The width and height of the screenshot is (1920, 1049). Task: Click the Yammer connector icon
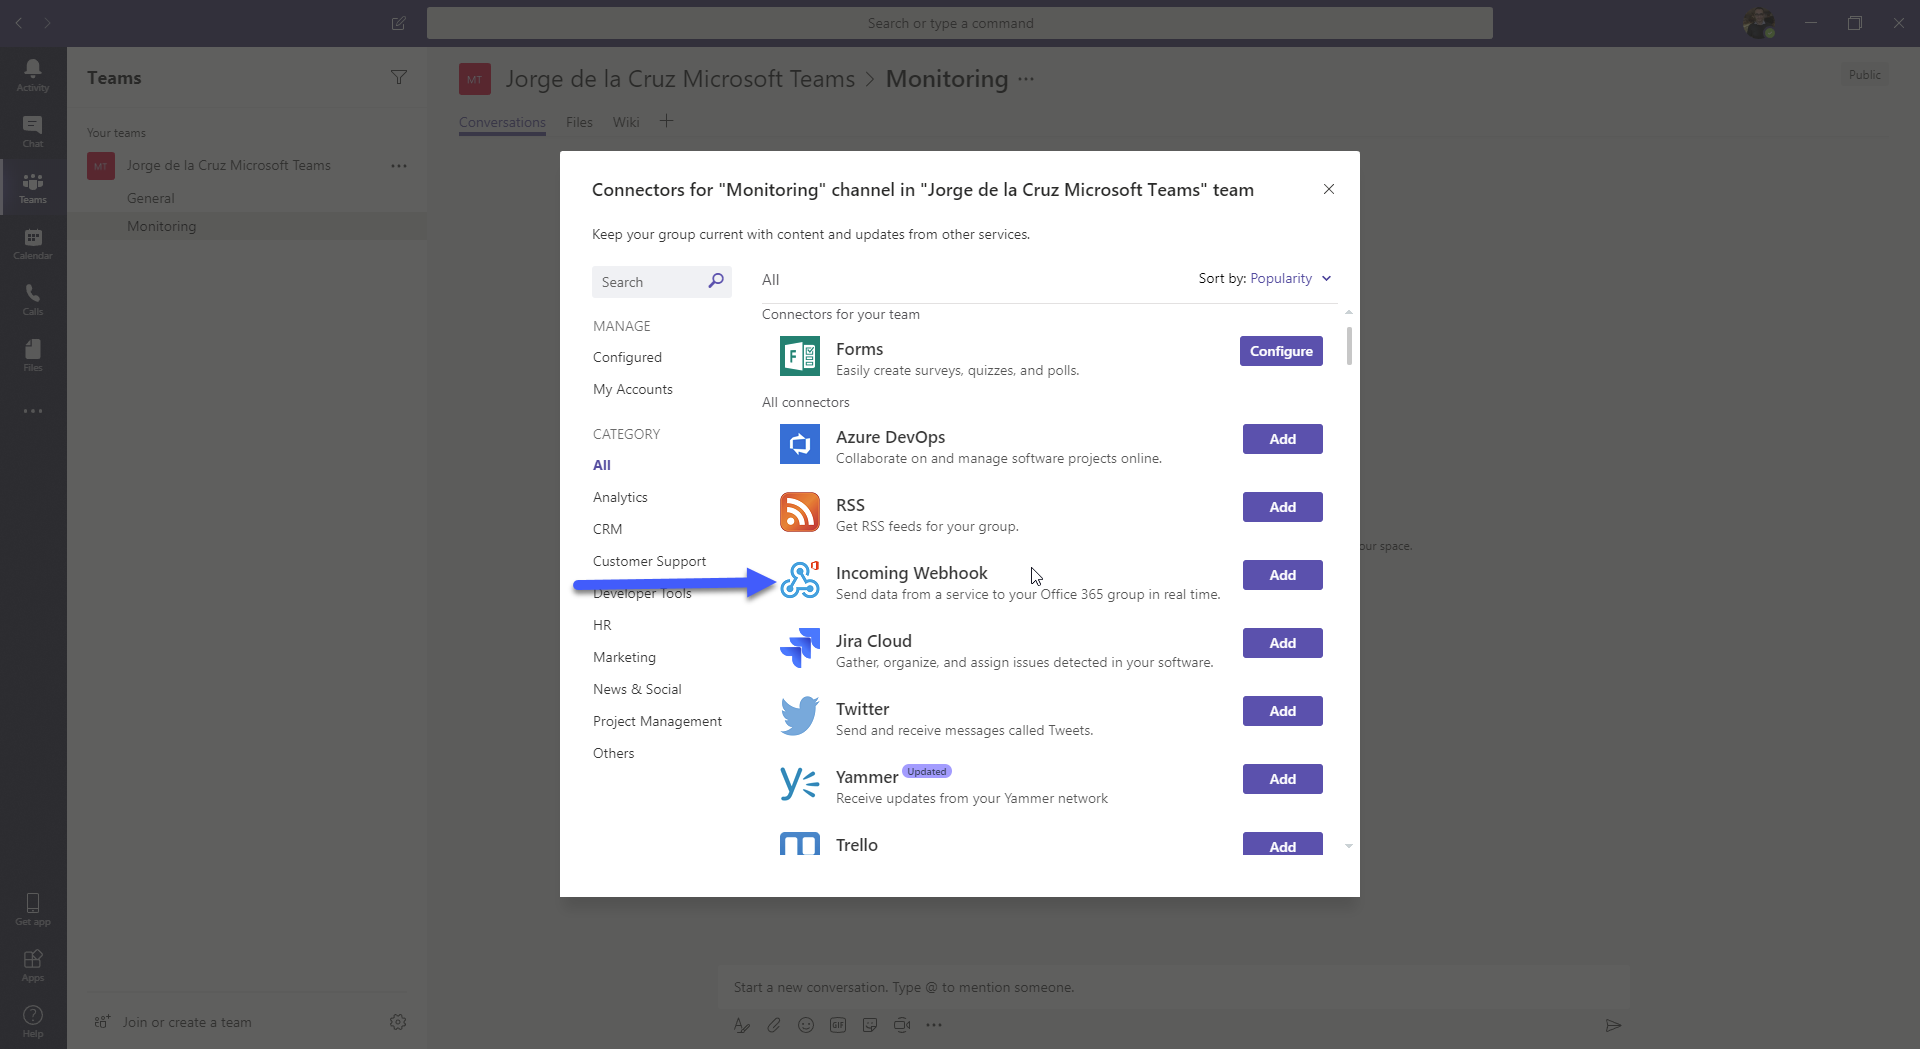[x=800, y=784]
